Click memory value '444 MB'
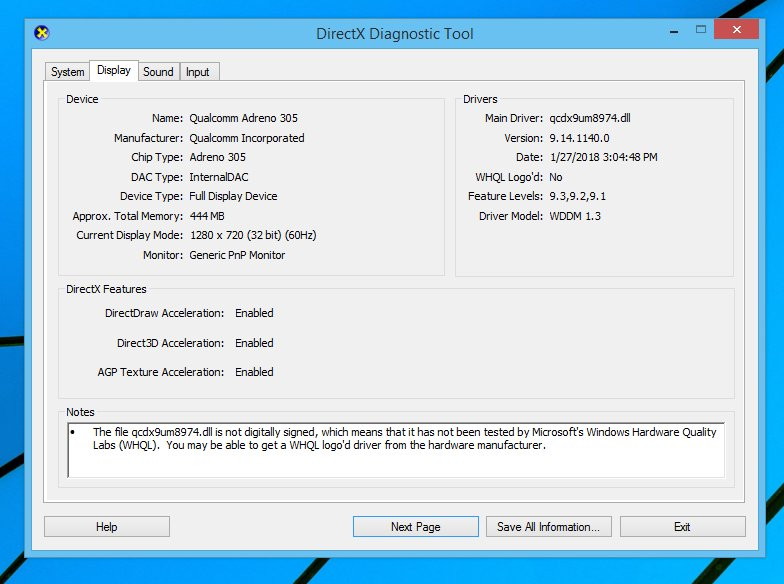 click(x=207, y=216)
